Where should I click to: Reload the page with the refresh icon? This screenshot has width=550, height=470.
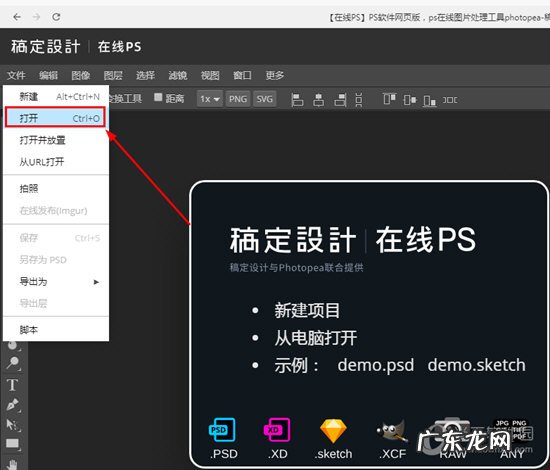(x=56, y=16)
